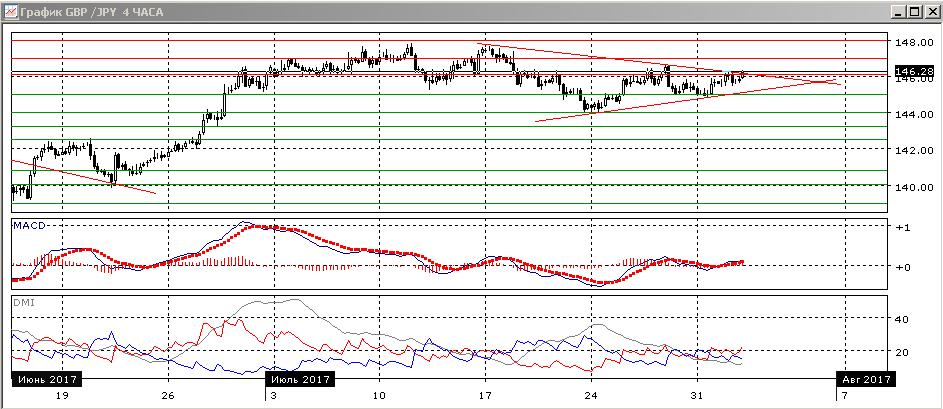
Task: Click date 10 on the time axis
Action: pos(379,396)
